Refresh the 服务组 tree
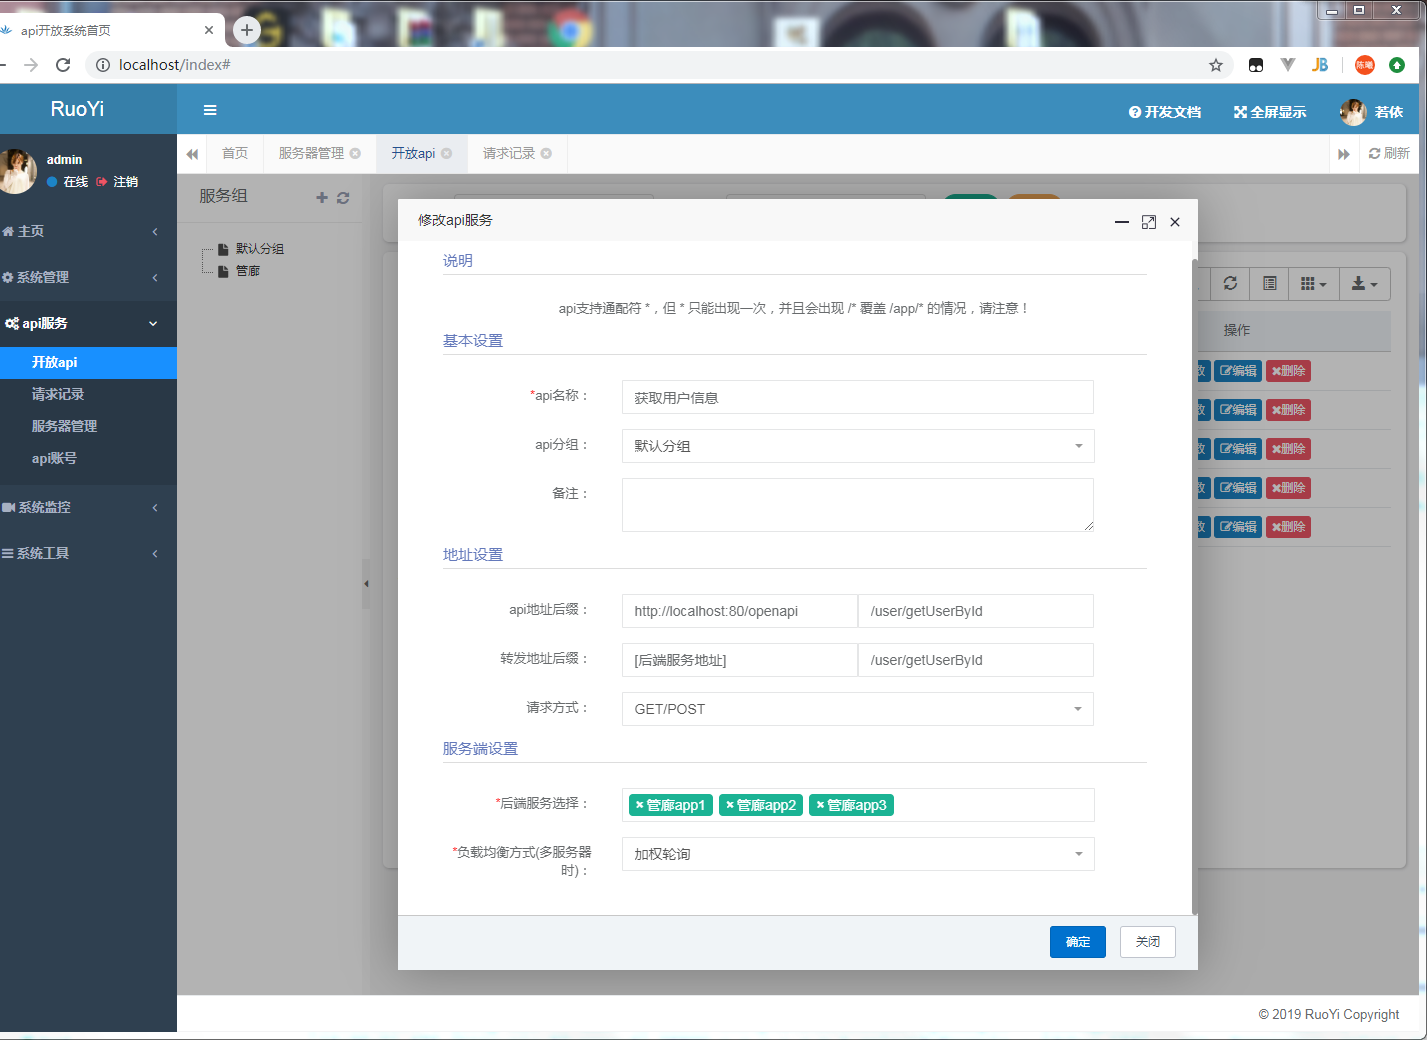1427x1040 pixels. pyautogui.click(x=343, y=197)
